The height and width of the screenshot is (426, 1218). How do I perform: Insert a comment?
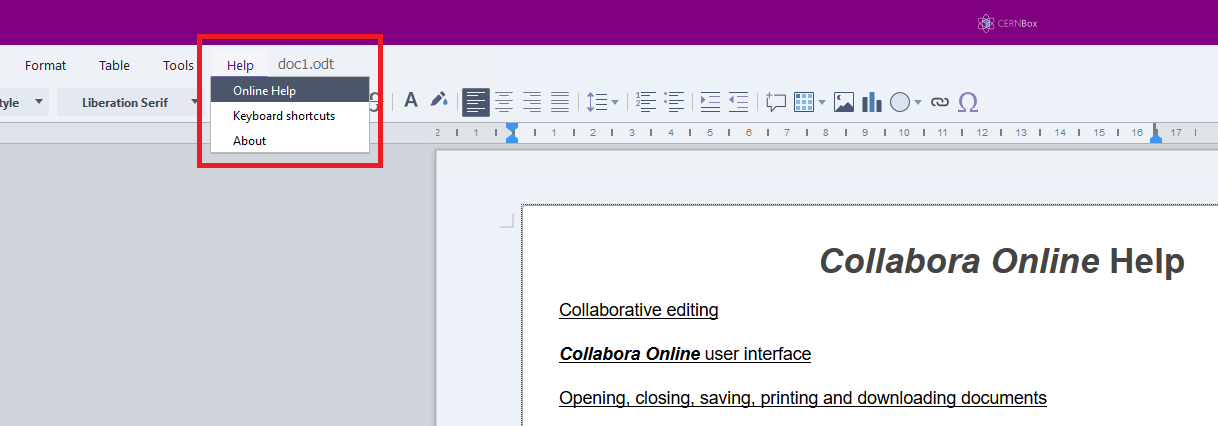[x=775, y=102]
